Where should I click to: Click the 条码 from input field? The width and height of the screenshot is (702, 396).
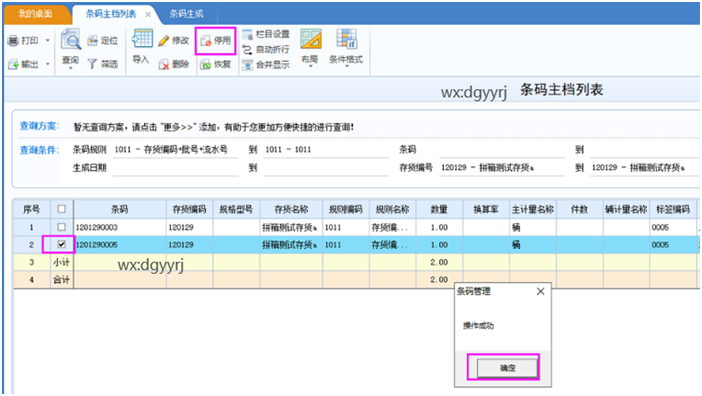tap(502, 149)
